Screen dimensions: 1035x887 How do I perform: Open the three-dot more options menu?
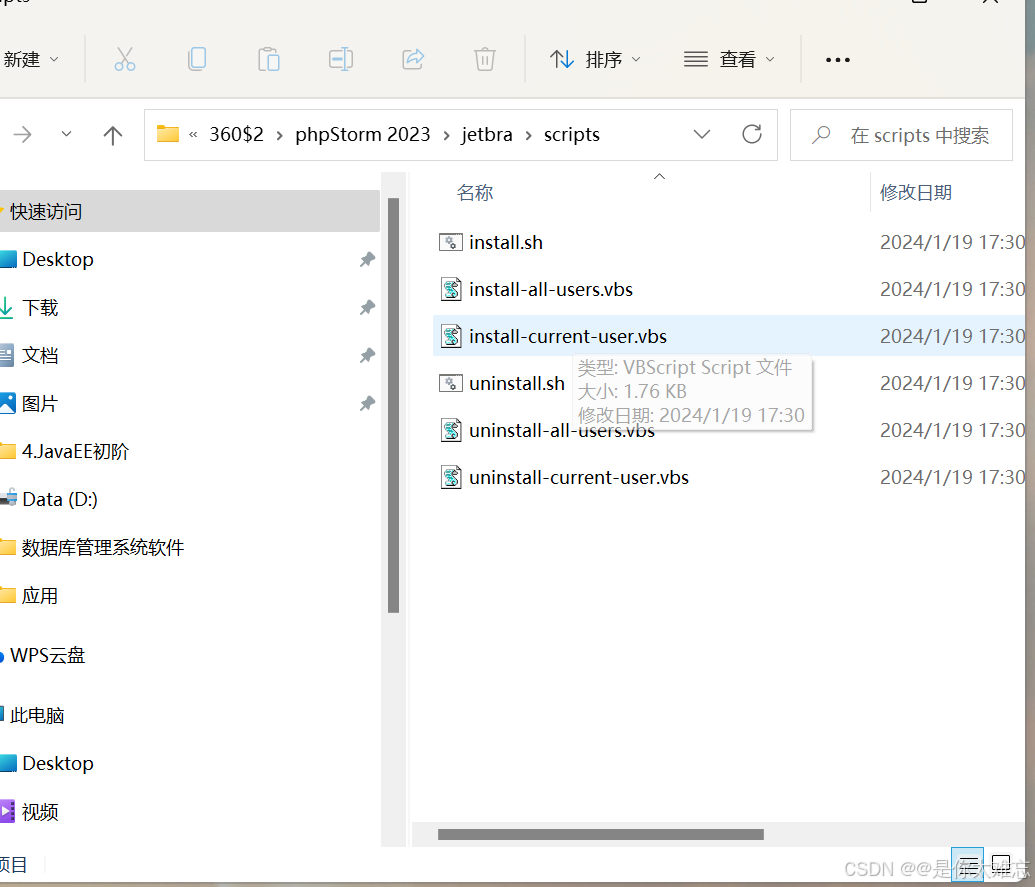click(x=838, y=60)
